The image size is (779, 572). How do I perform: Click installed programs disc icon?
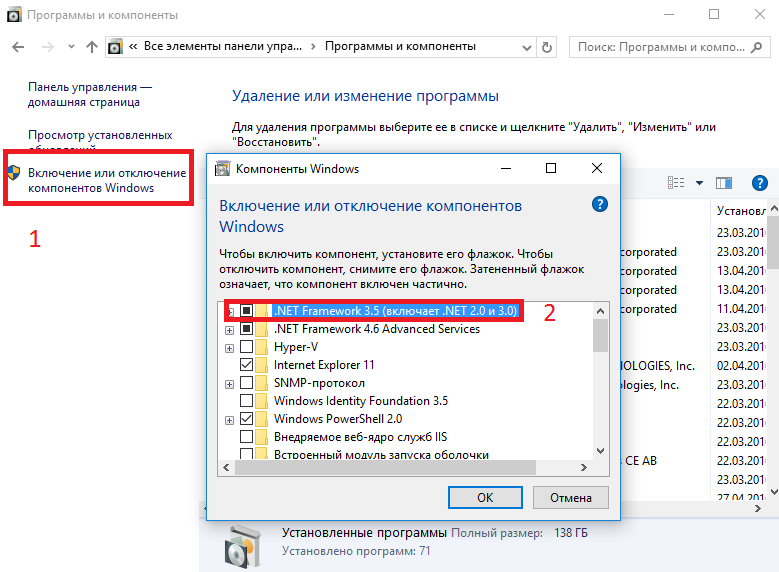click(x=242, y=546)
